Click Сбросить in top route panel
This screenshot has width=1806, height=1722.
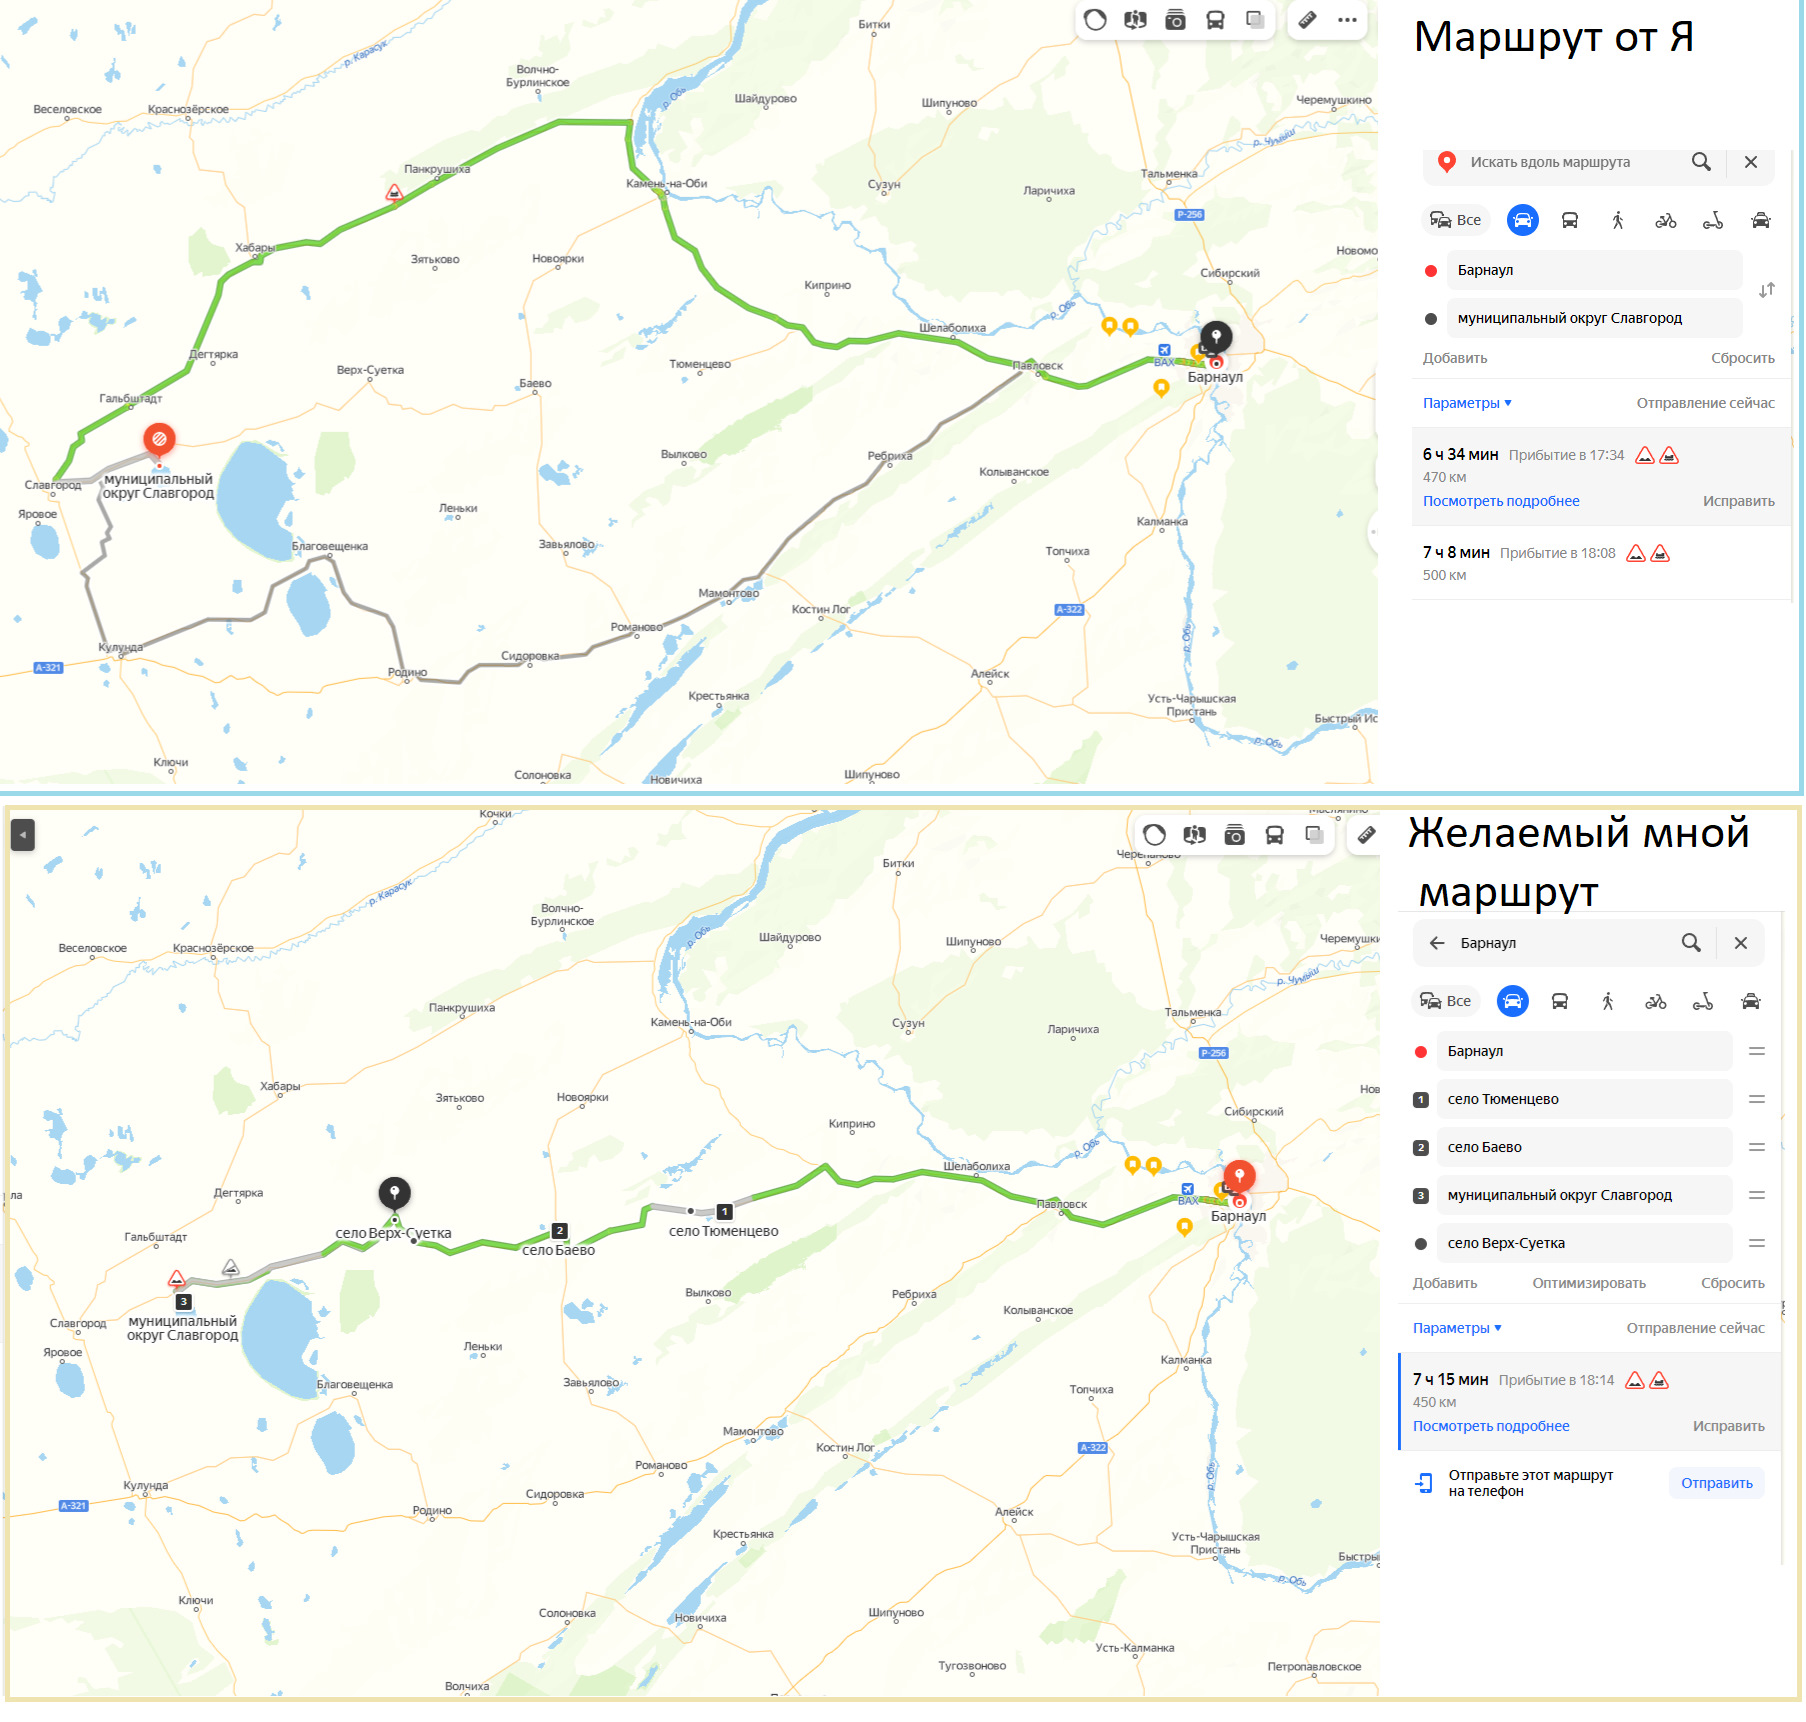(1742, 358)
